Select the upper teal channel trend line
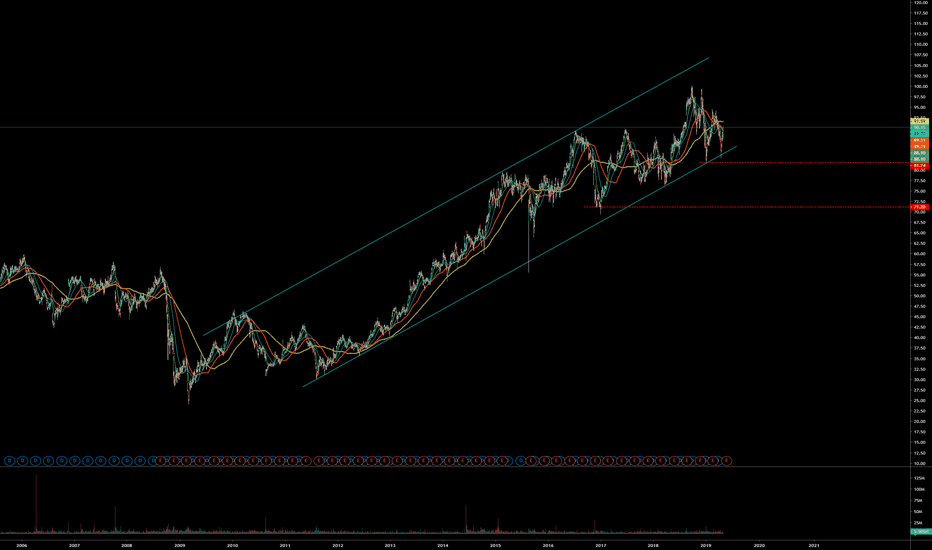 (x=456, y=197)
